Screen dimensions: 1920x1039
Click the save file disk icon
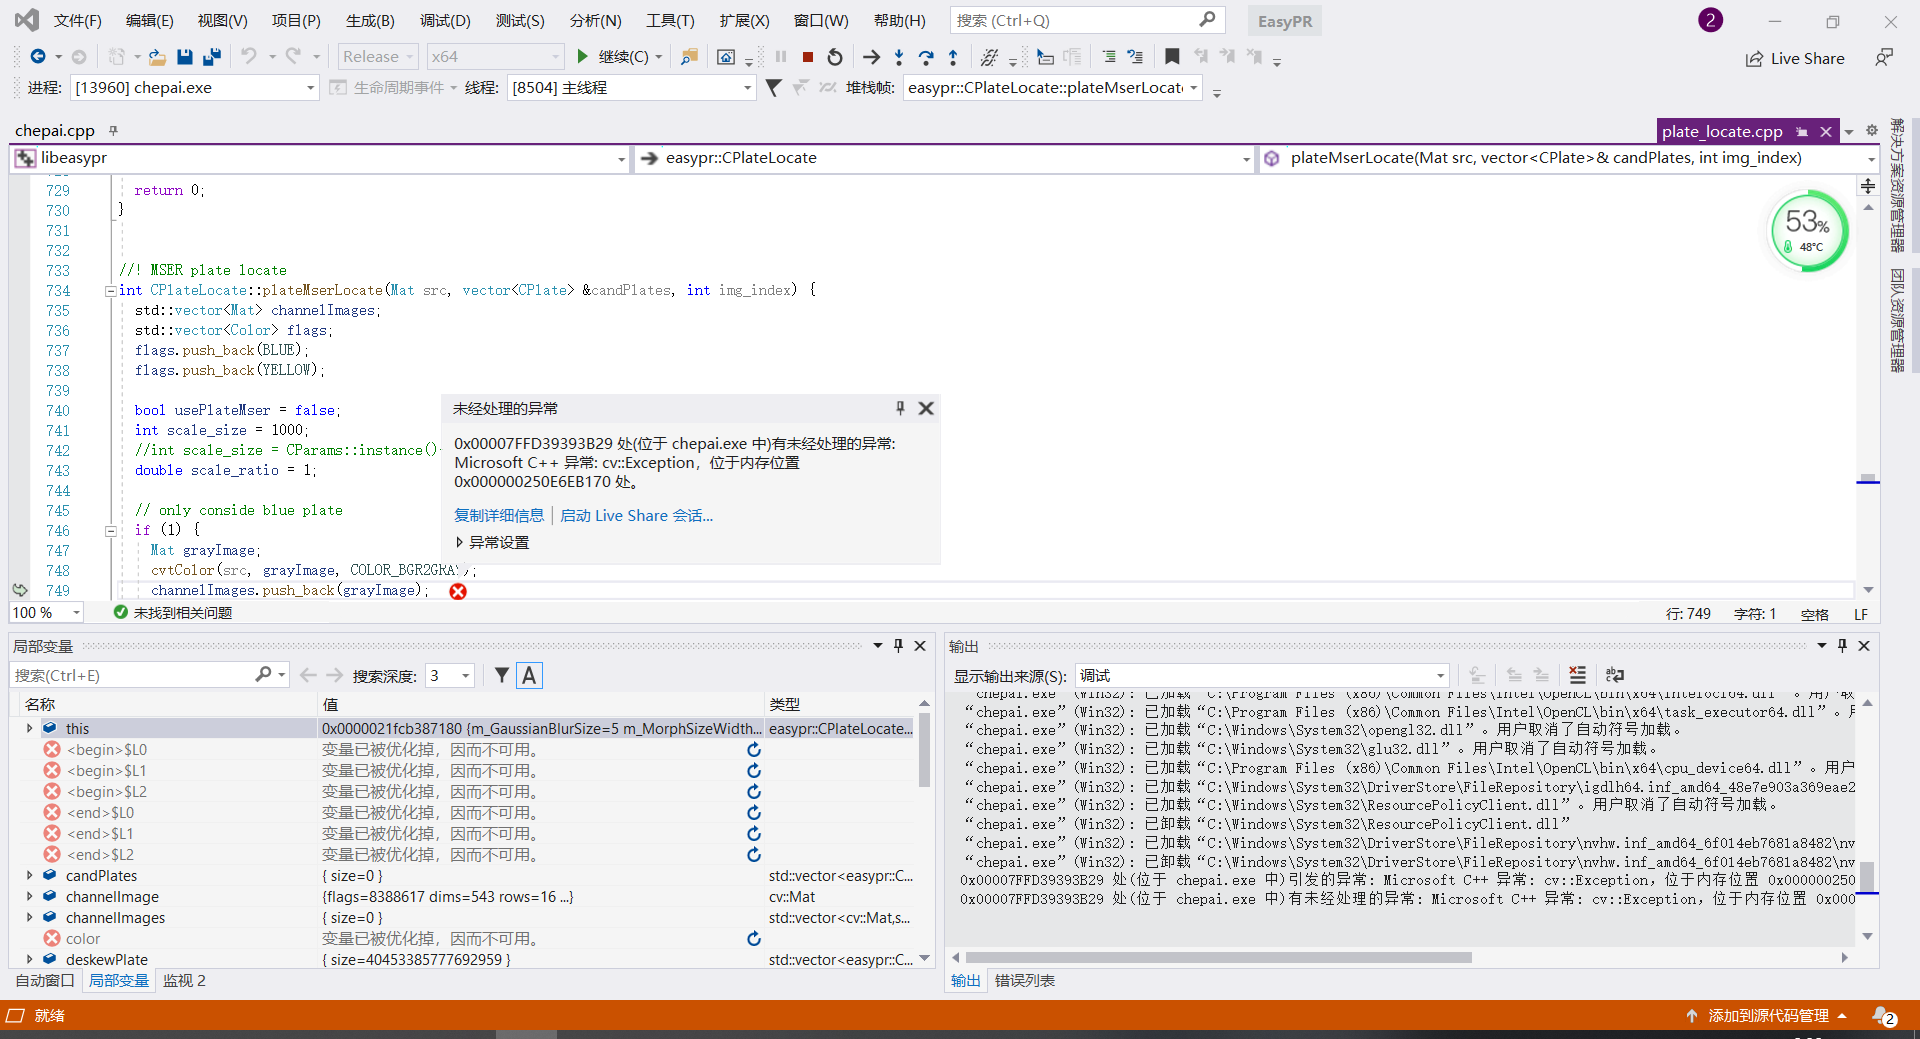click(x=184, y=57)
